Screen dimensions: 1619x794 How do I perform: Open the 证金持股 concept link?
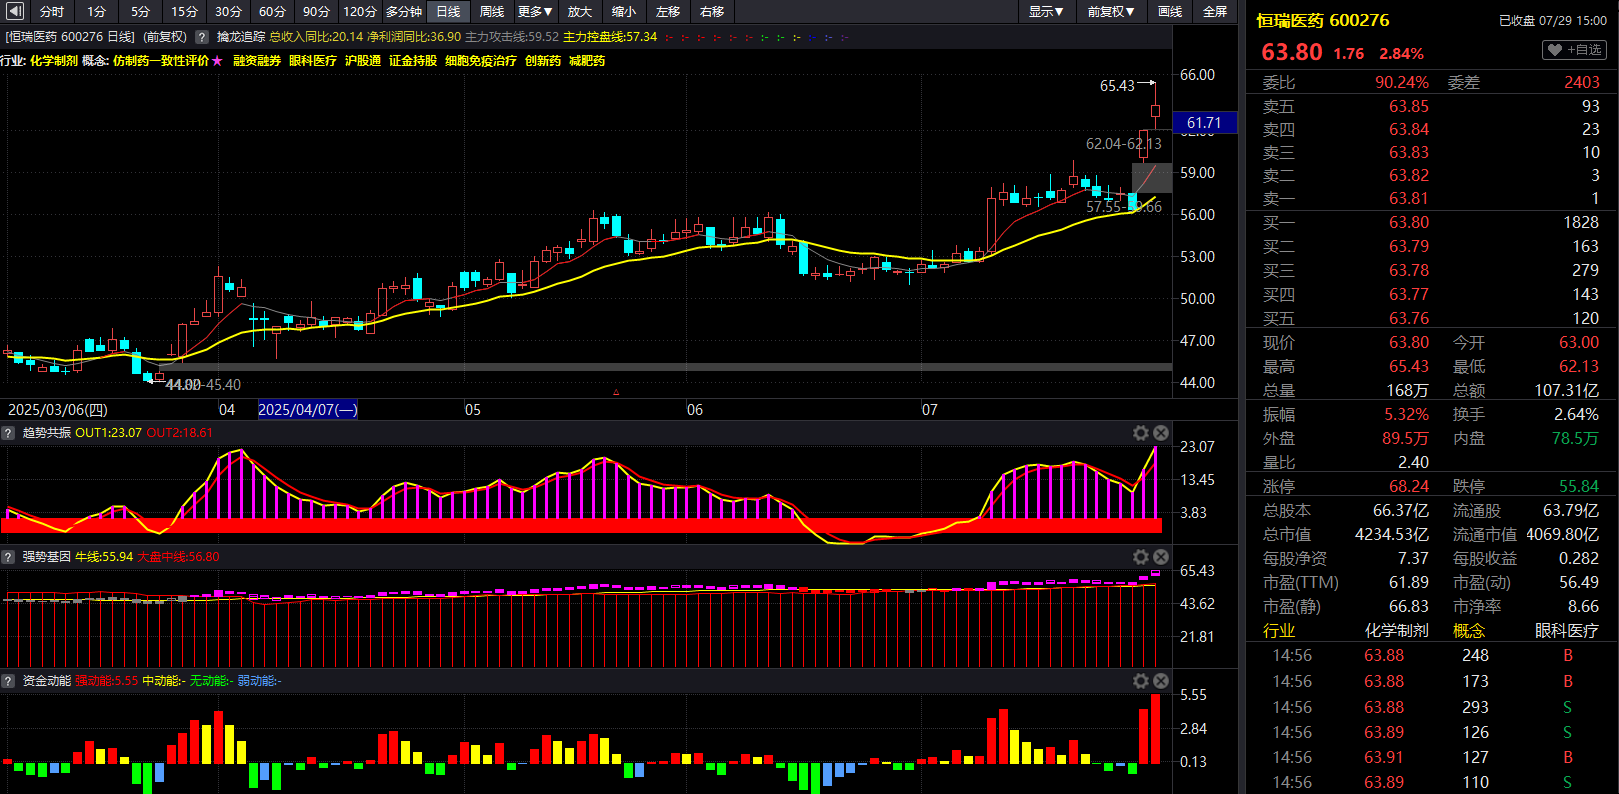coord(413,61)
